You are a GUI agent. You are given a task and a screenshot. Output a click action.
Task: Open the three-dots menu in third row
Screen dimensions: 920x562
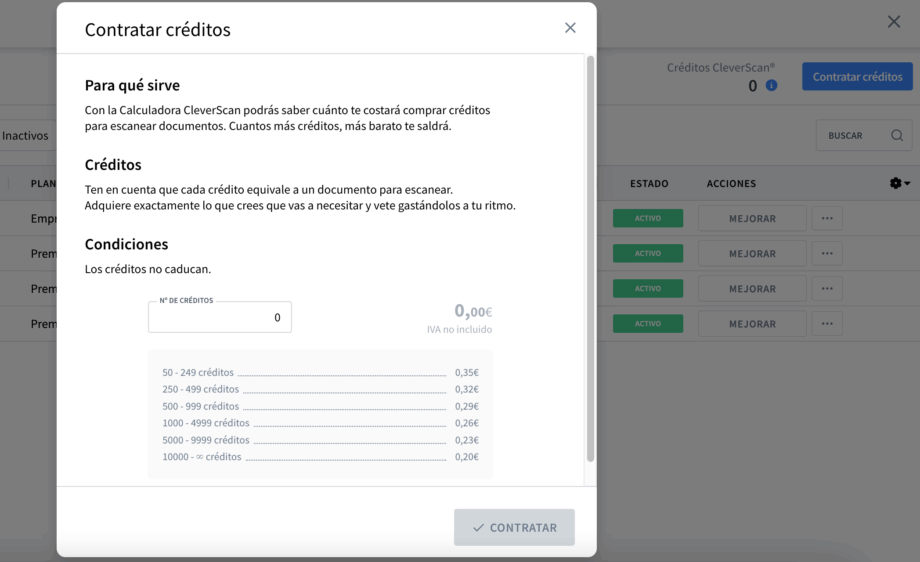[x=827, y=289]
